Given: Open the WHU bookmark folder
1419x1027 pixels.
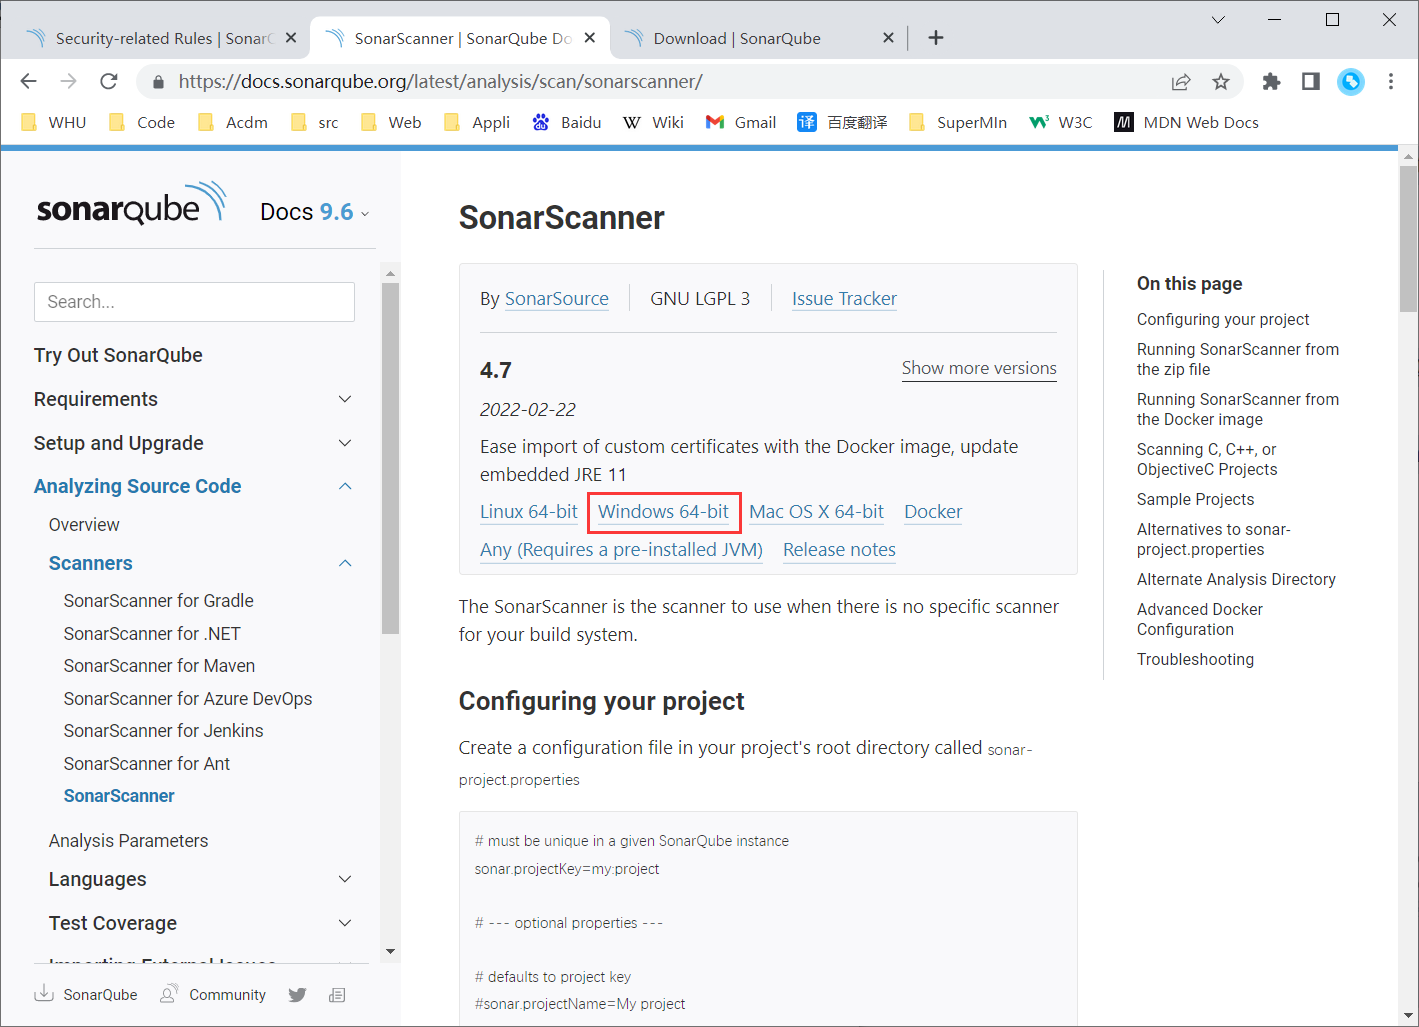Looking at the screenshot, I should tap(54, 122).
